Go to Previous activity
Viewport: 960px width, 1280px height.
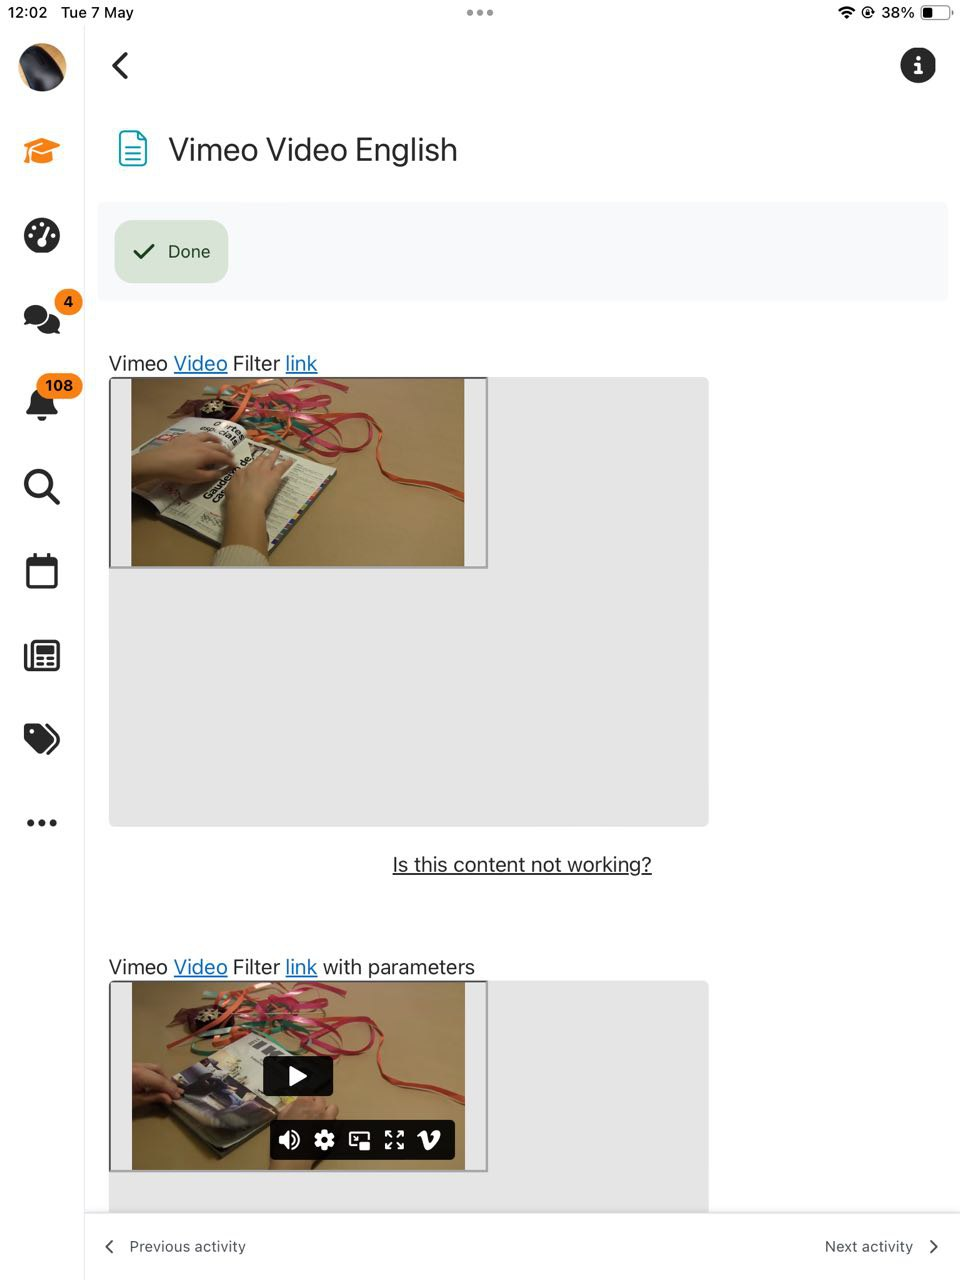click(x=176, y=1247)
